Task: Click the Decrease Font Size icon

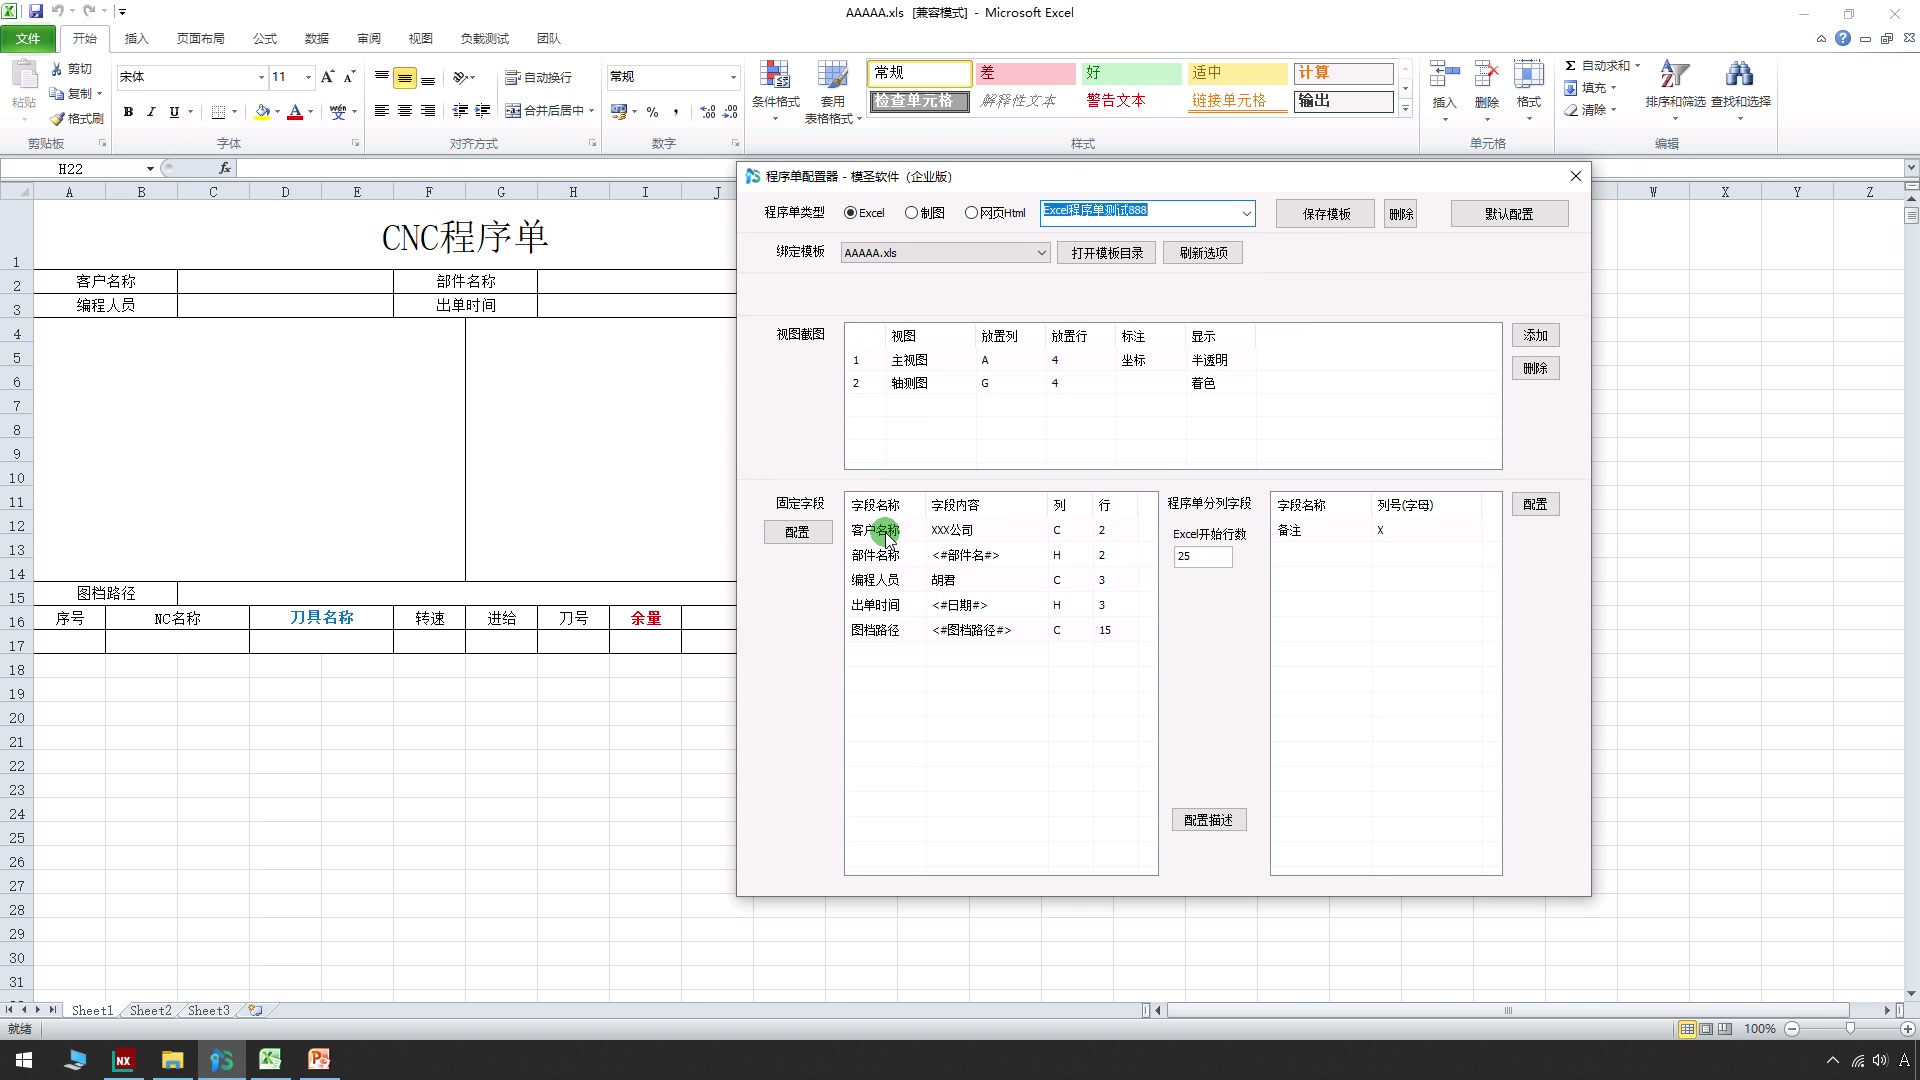Action: (x=349, y=77)
